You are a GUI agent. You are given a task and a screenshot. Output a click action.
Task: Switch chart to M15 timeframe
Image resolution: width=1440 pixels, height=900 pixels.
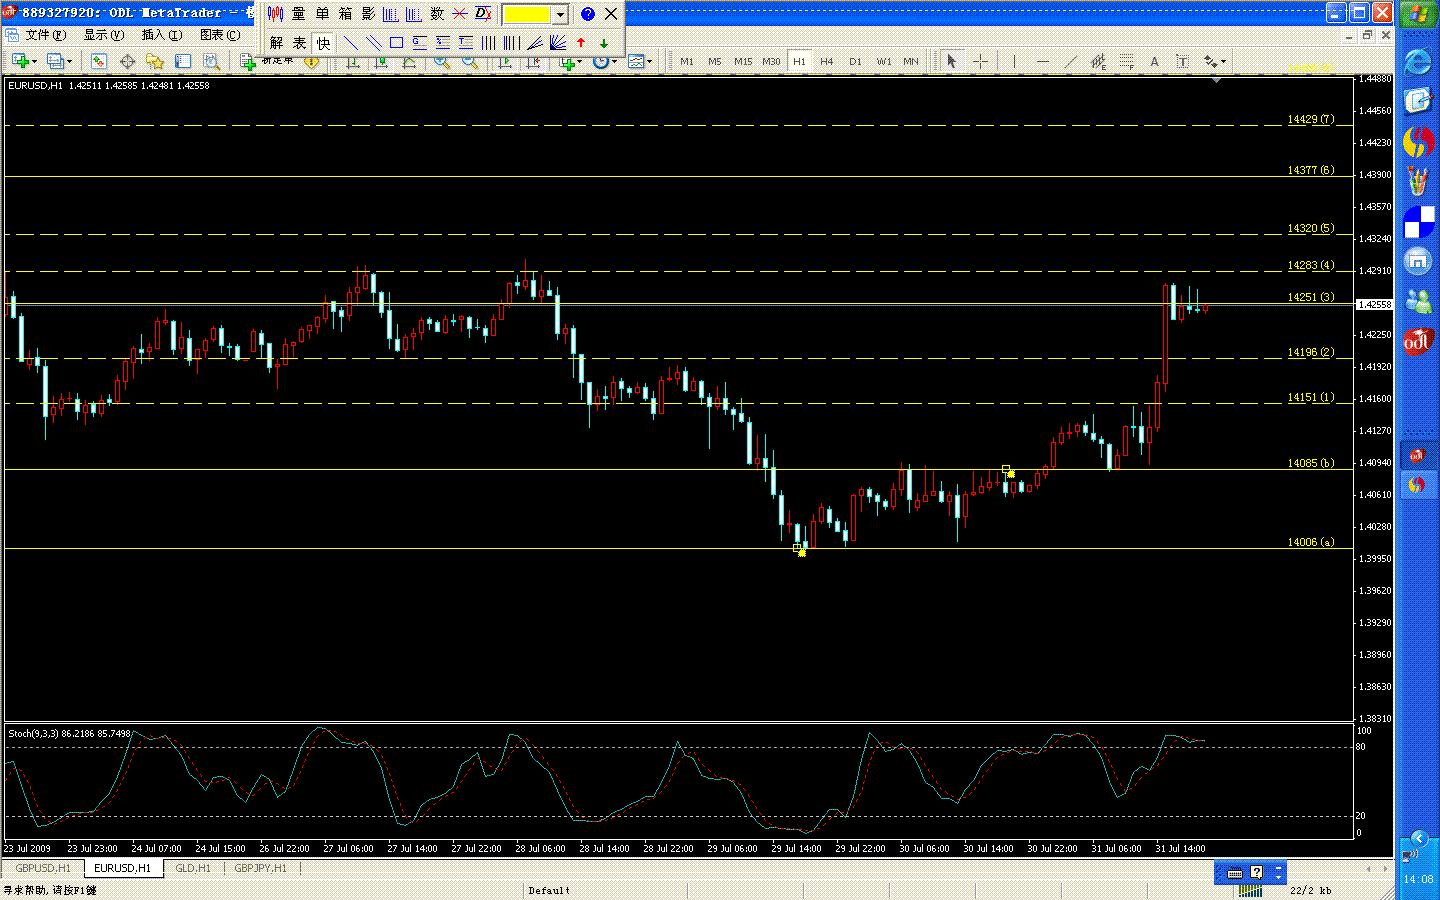[x=743, y=61]
